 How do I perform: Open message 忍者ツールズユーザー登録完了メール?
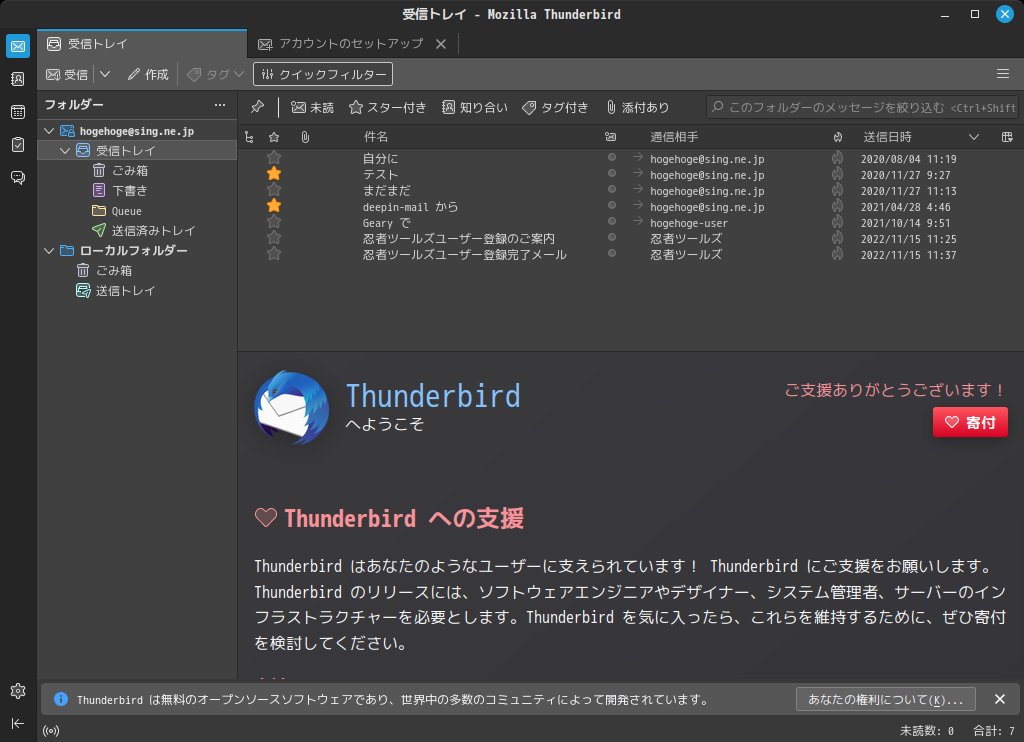point(464,255)
